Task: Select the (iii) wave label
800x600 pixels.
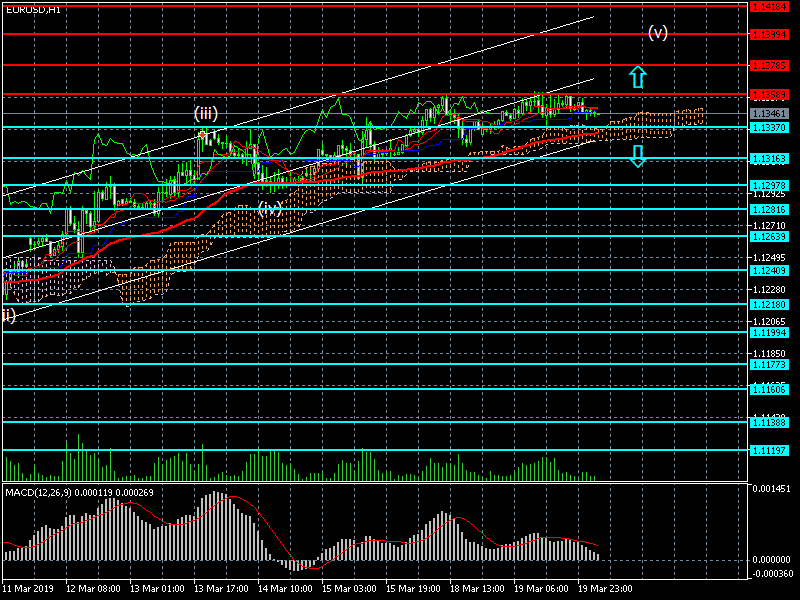Action: click(206, 113)
